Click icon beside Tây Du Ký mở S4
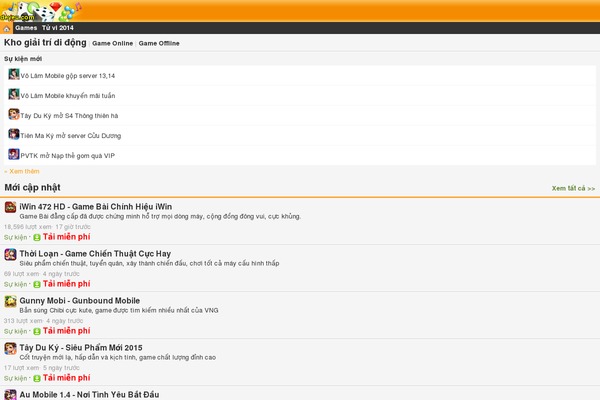Viewport: 600px width, 400px height. 14,114
